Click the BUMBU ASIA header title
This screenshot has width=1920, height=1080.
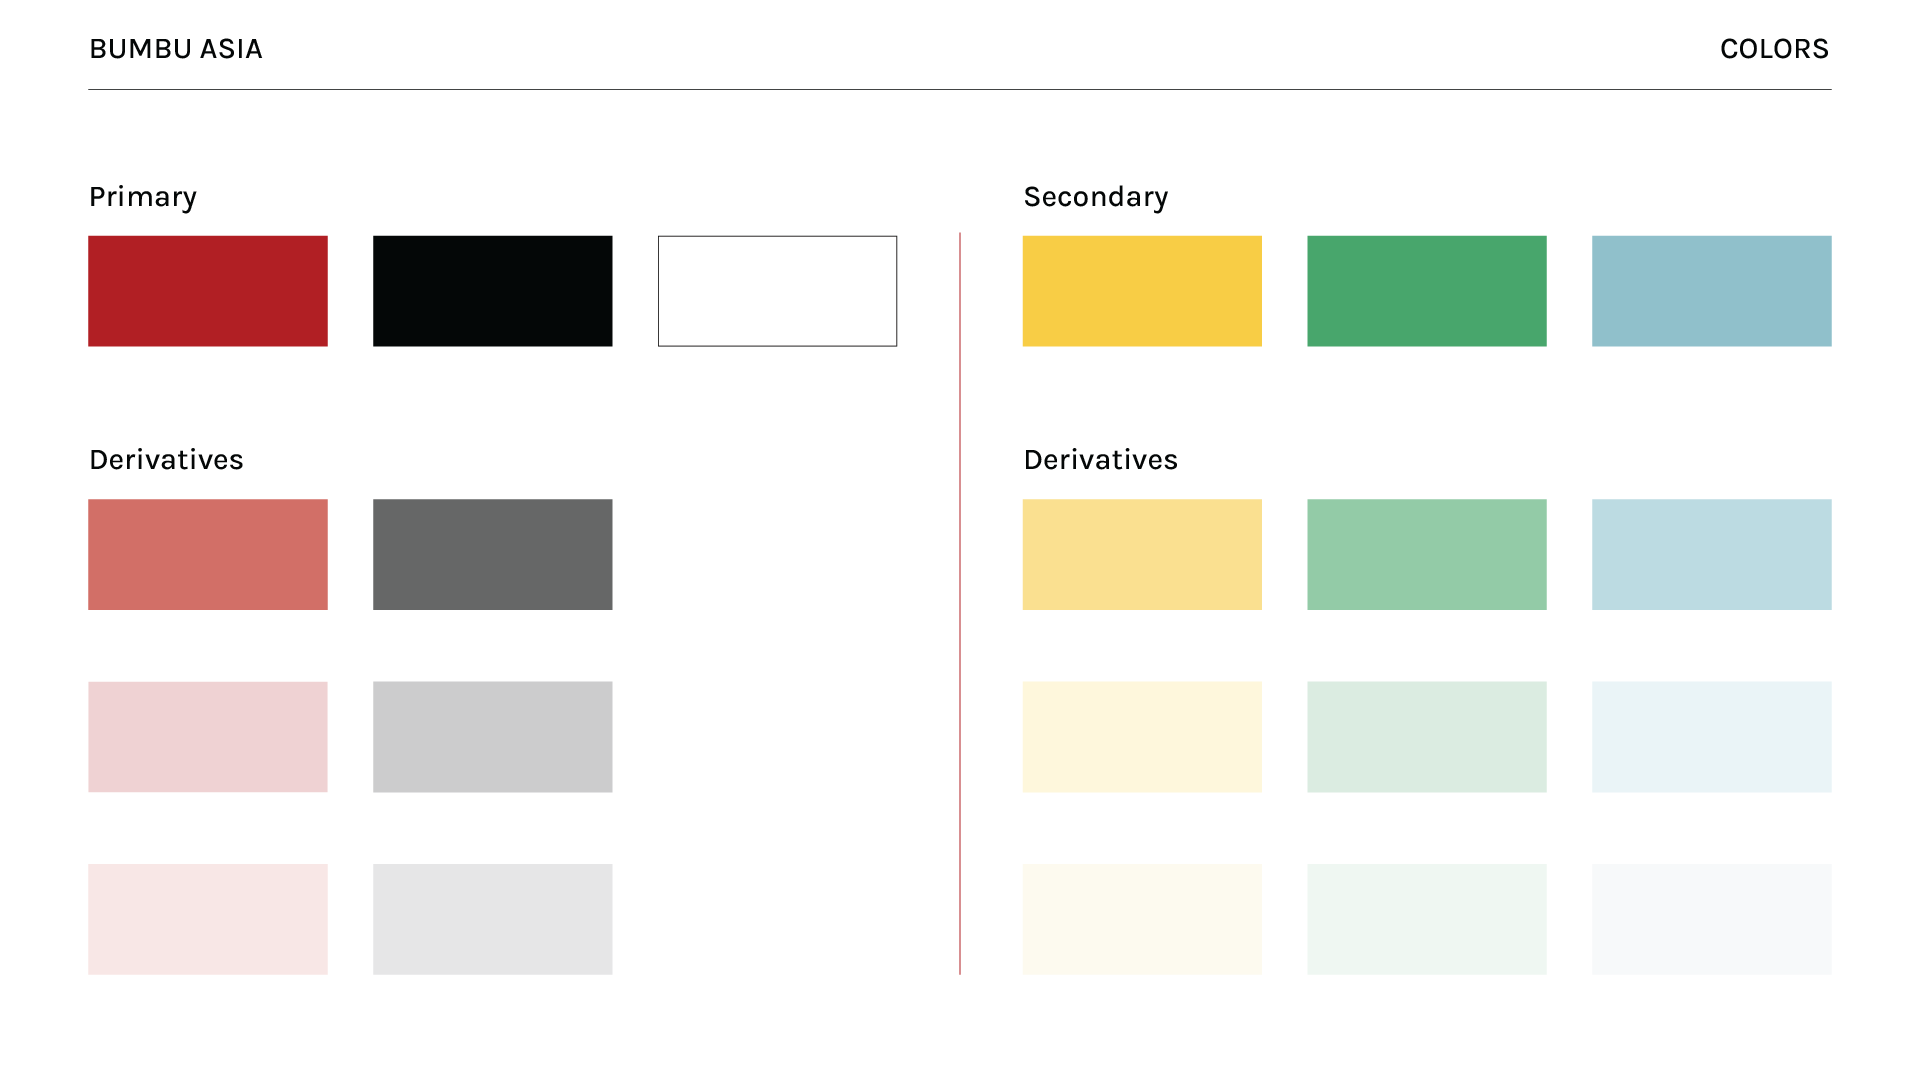(x=176, y=49)
